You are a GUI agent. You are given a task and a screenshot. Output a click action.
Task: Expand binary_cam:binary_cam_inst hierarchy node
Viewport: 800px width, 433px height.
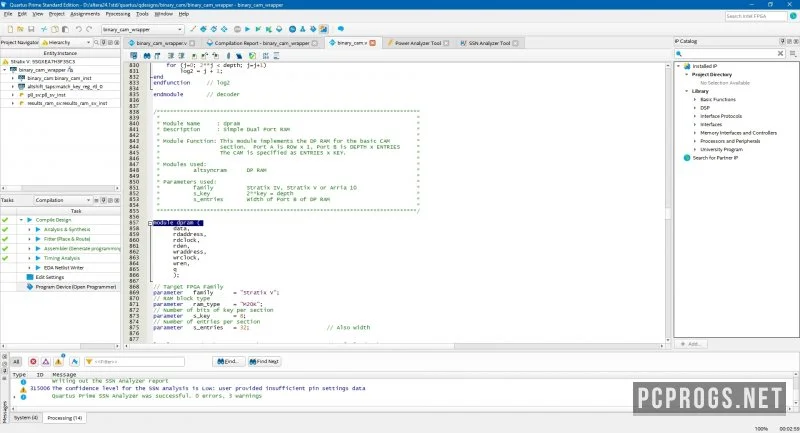pos(13,79)
